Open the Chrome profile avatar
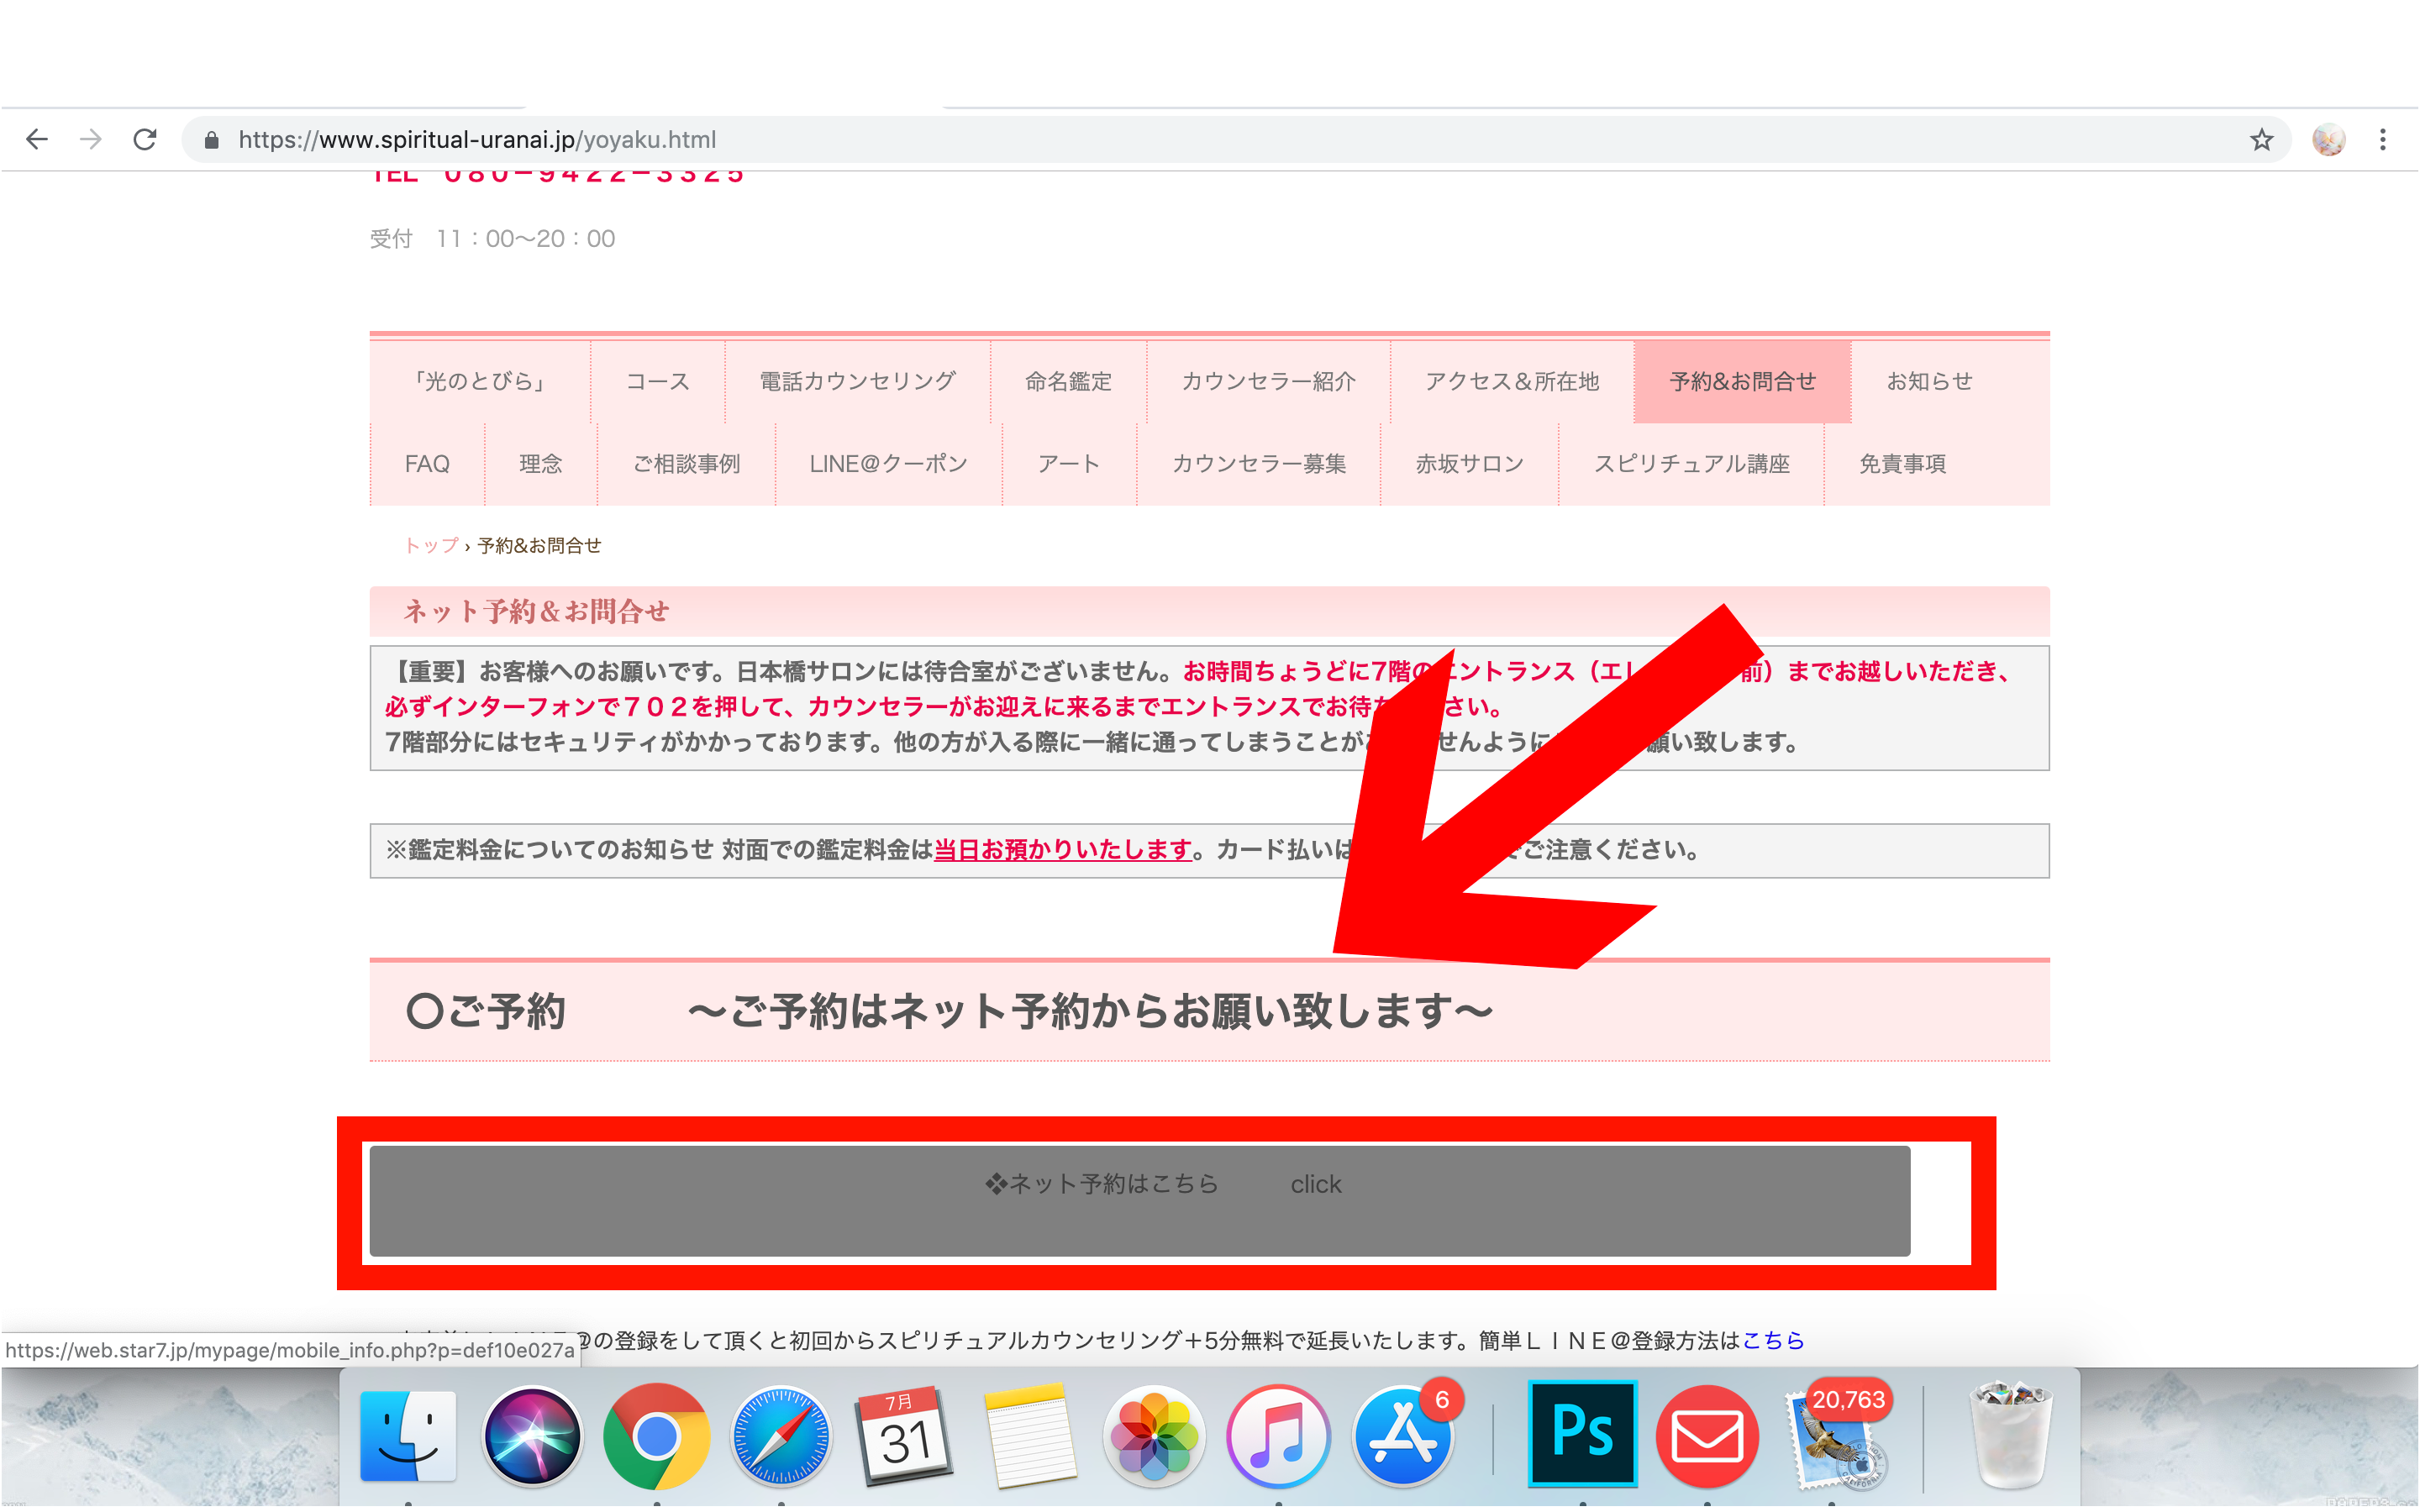Image resolution: width=2420 pixels, height=1512 pixels. pyautogui.click(x=2329, y=140)
